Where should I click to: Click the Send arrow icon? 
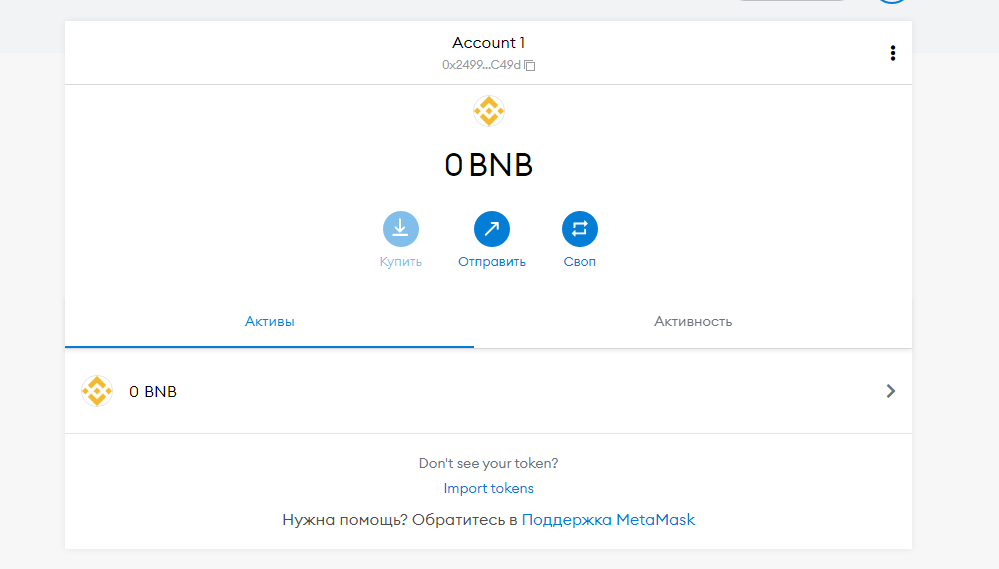[x=492, y=229]
